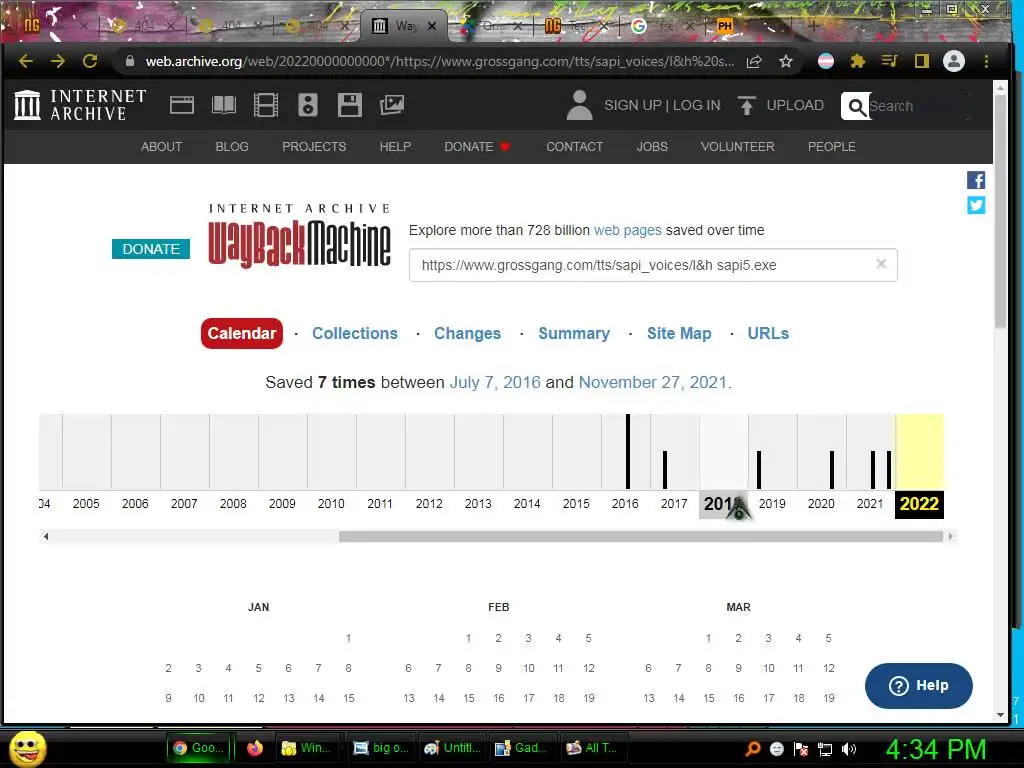Click the timeline horizontal scrollbar thumb
1024x768 pixels.
(x=641, y=536)
